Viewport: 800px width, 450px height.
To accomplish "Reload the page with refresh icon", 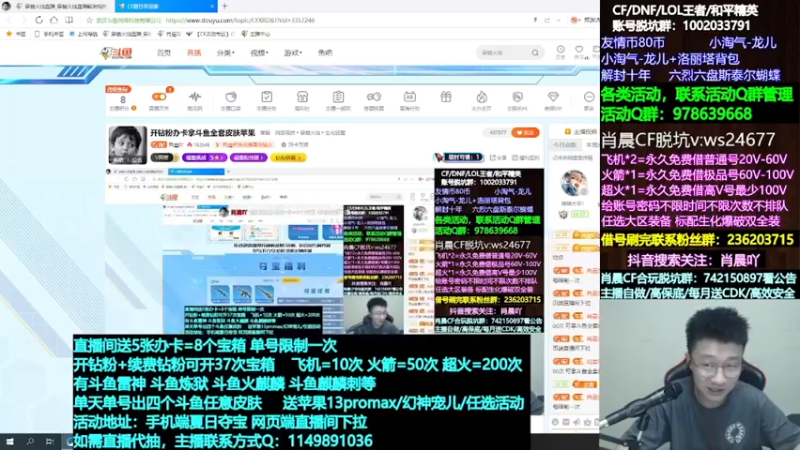I will click(x=39, y=20).
